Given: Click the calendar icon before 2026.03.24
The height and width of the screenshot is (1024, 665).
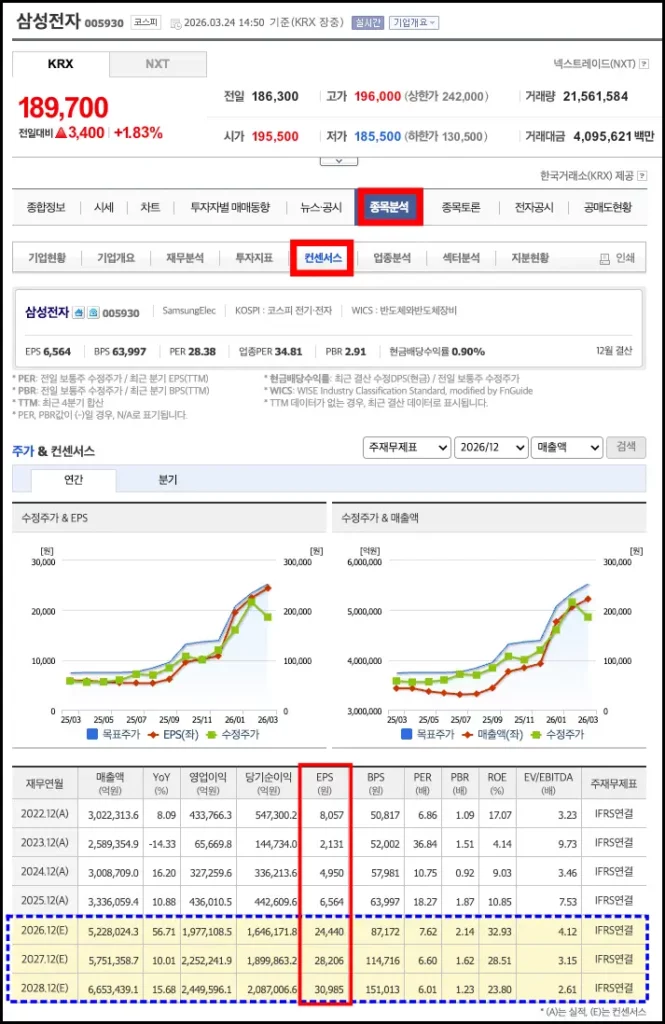Looking at the screenshot, I should click(x=176, y=24).
